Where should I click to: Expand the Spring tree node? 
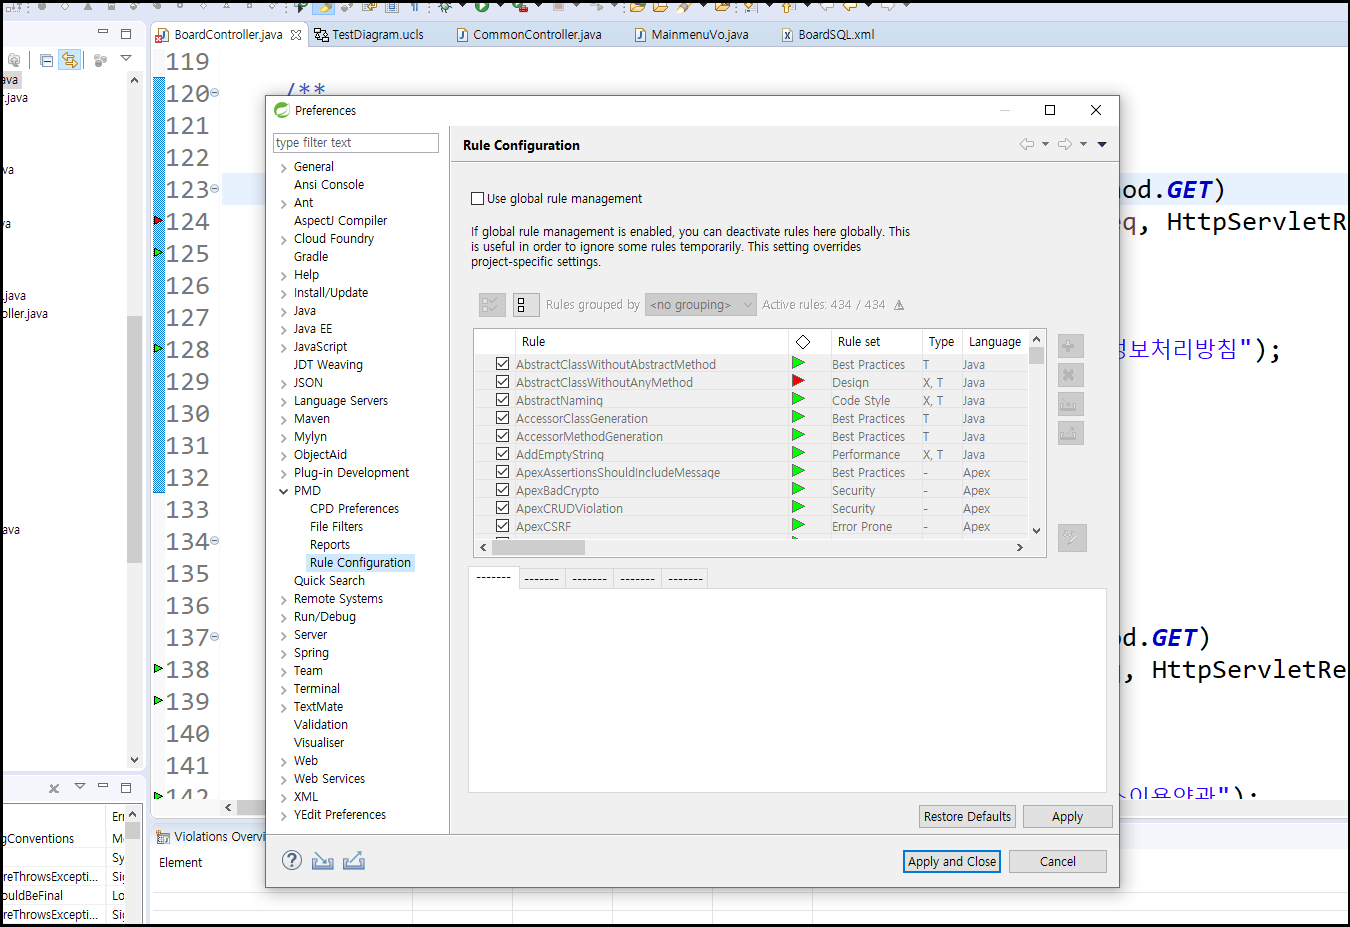284,653
